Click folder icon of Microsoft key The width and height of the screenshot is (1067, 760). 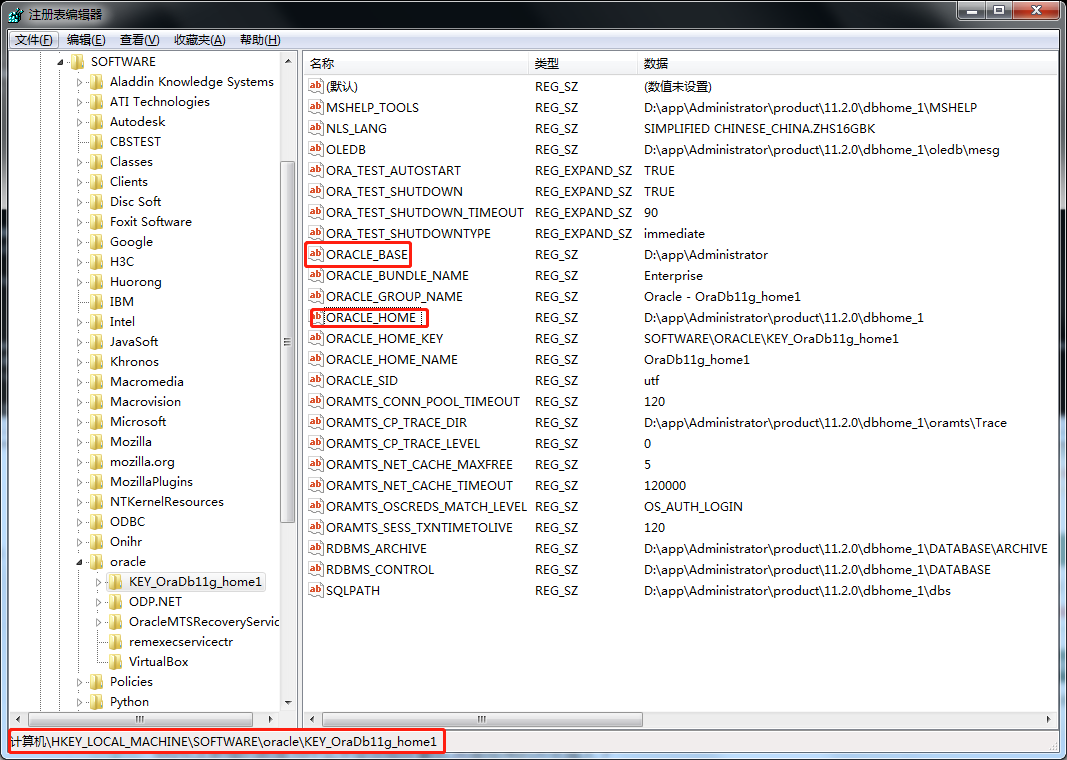[x=97, y=422]
